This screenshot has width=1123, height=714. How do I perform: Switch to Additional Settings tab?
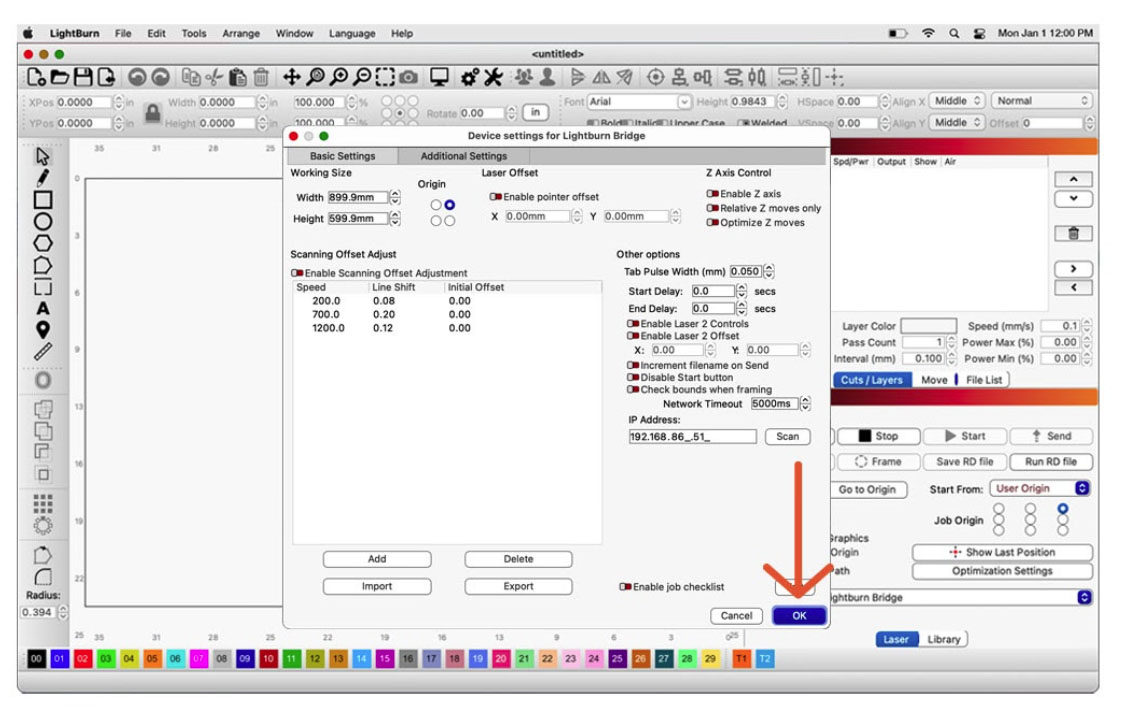pos(463,156)
